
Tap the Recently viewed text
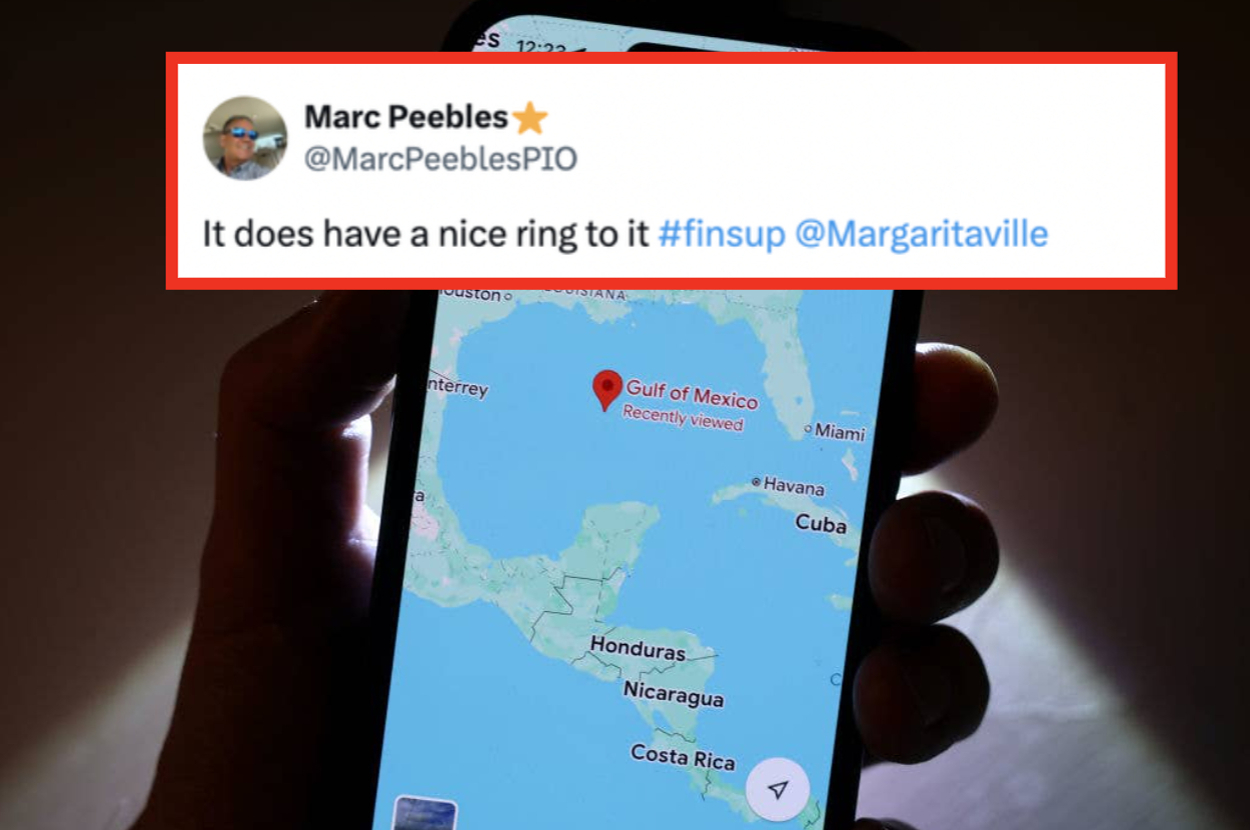pyautogui.click(x=683, y=417)
